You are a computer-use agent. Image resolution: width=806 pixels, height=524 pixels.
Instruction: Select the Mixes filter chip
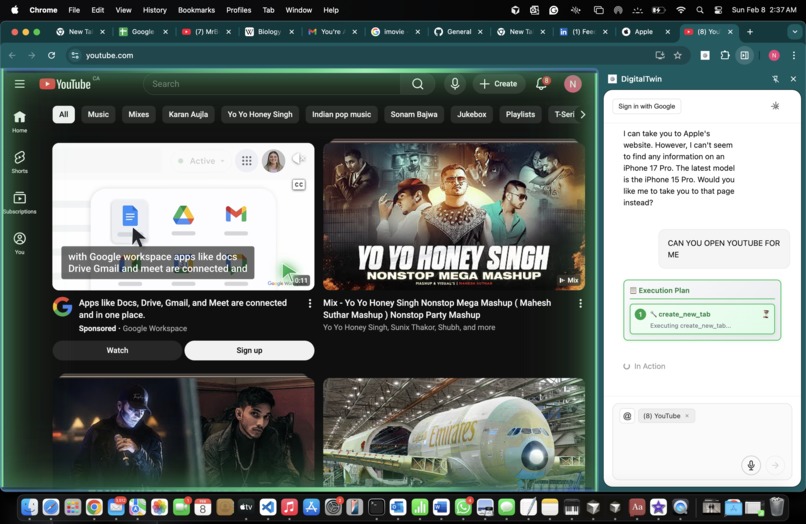(138, 114)
